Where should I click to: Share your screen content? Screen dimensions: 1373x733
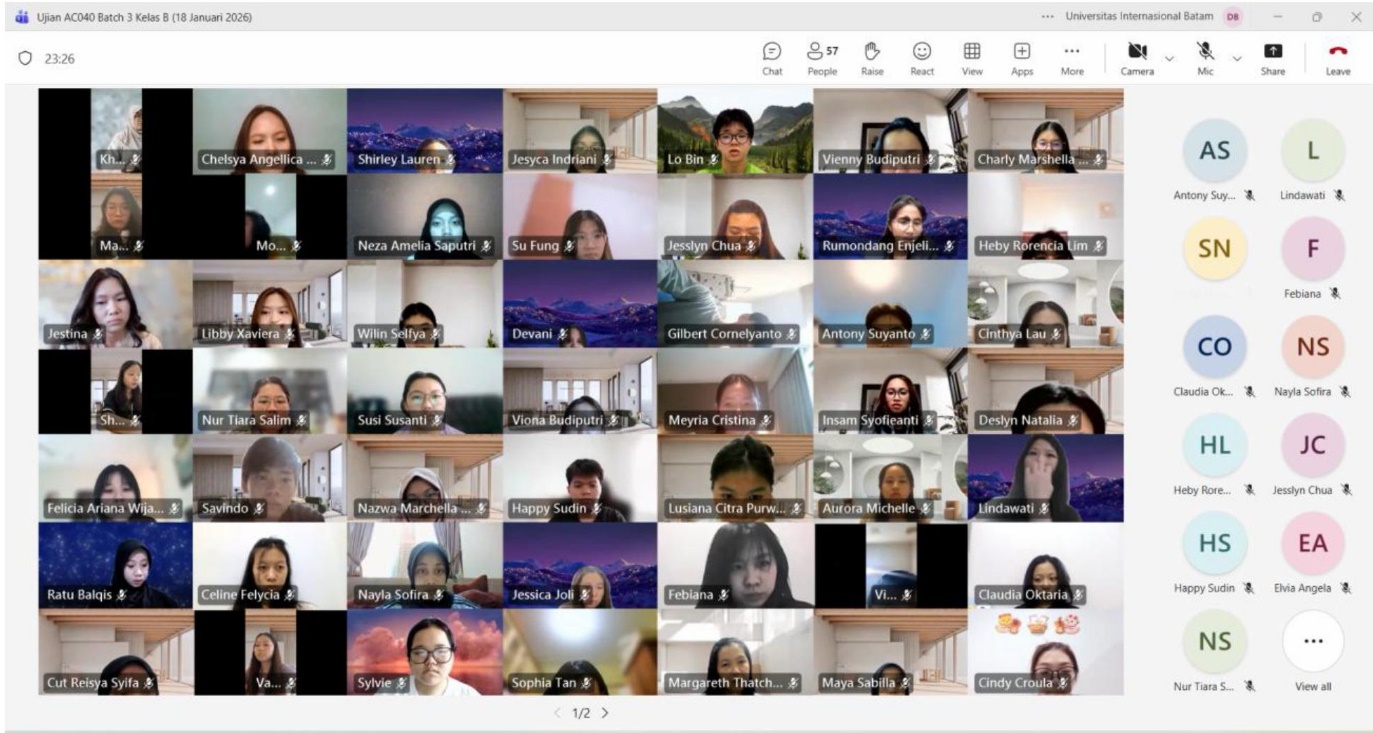pyautogui.click(x=1273, y=58)
